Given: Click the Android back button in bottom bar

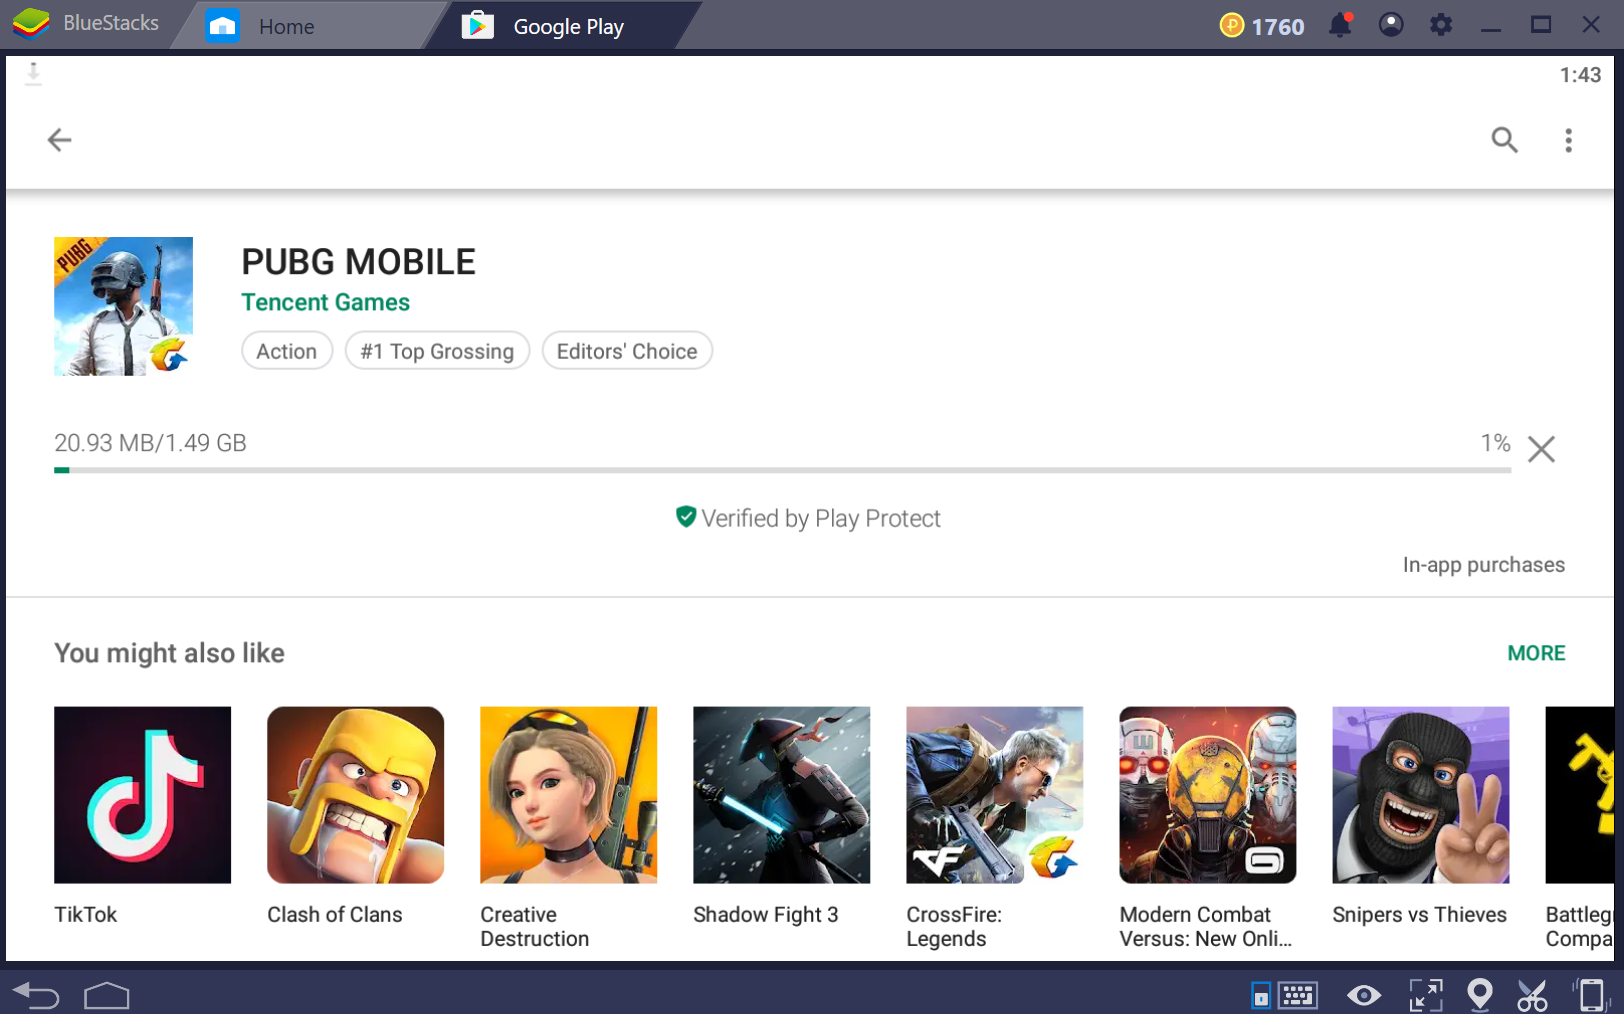Looking at the screenshot, I should tap(37, 995).
